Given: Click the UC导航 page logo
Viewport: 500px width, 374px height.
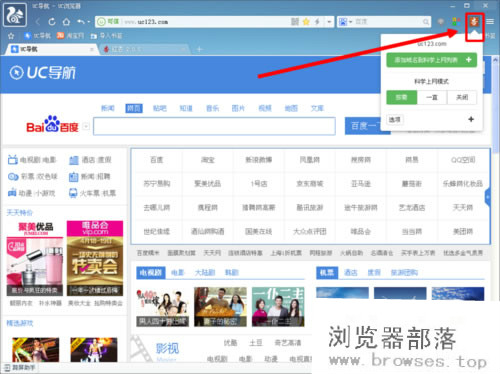Looking at the screenshot, I should tap(43, 73).
